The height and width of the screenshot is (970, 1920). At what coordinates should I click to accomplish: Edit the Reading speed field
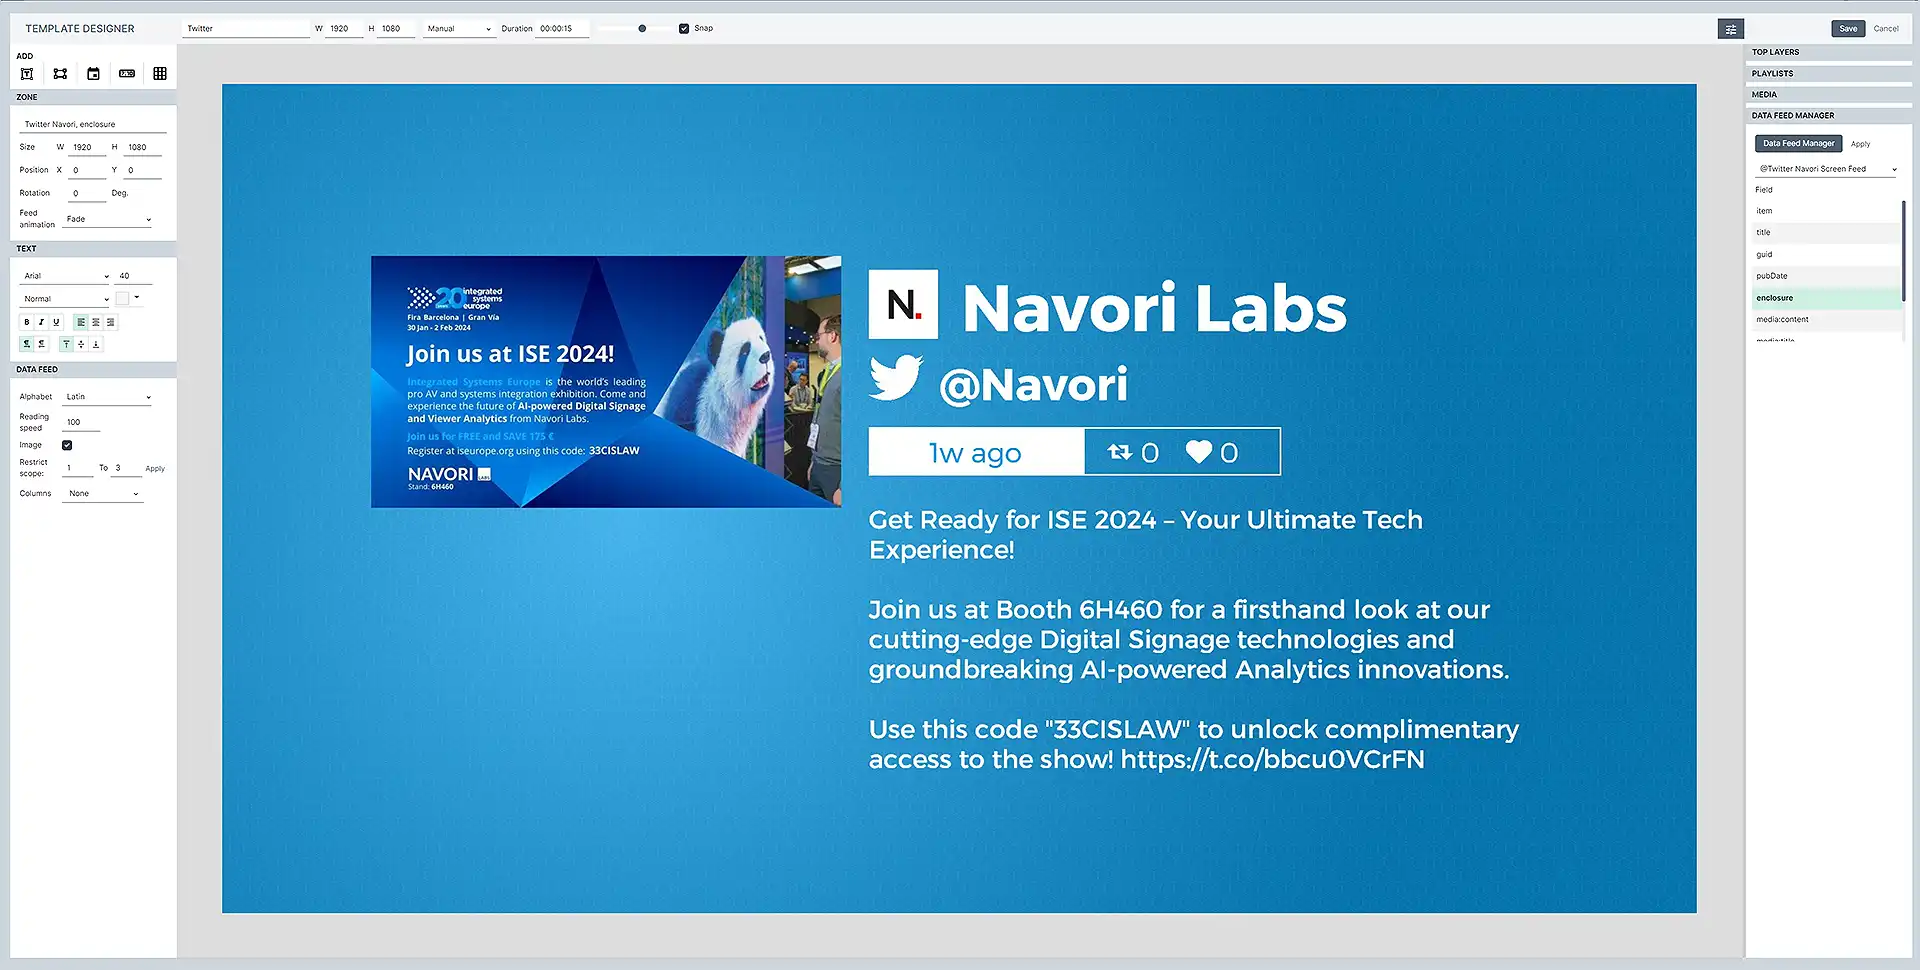[81, 423]
